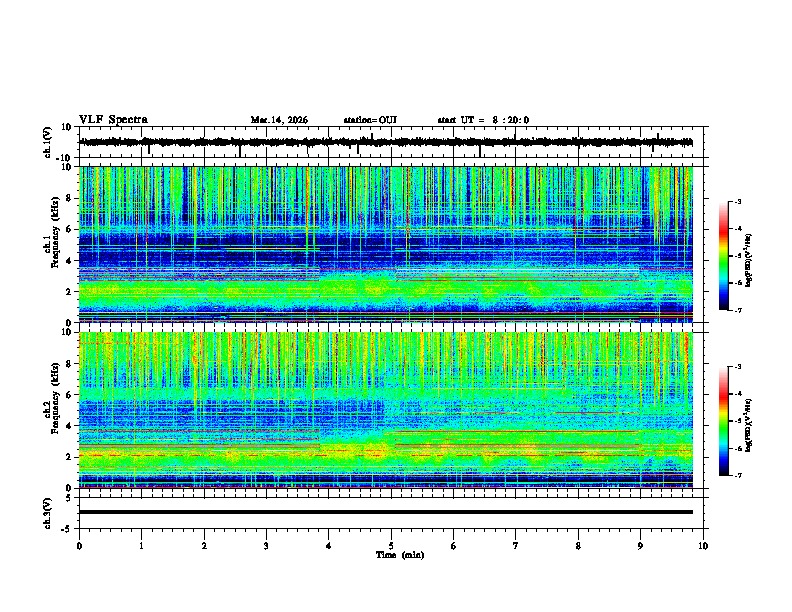
Task: Click the '-4' tick on ch.2 colorbar
Action: coord(737,394)
